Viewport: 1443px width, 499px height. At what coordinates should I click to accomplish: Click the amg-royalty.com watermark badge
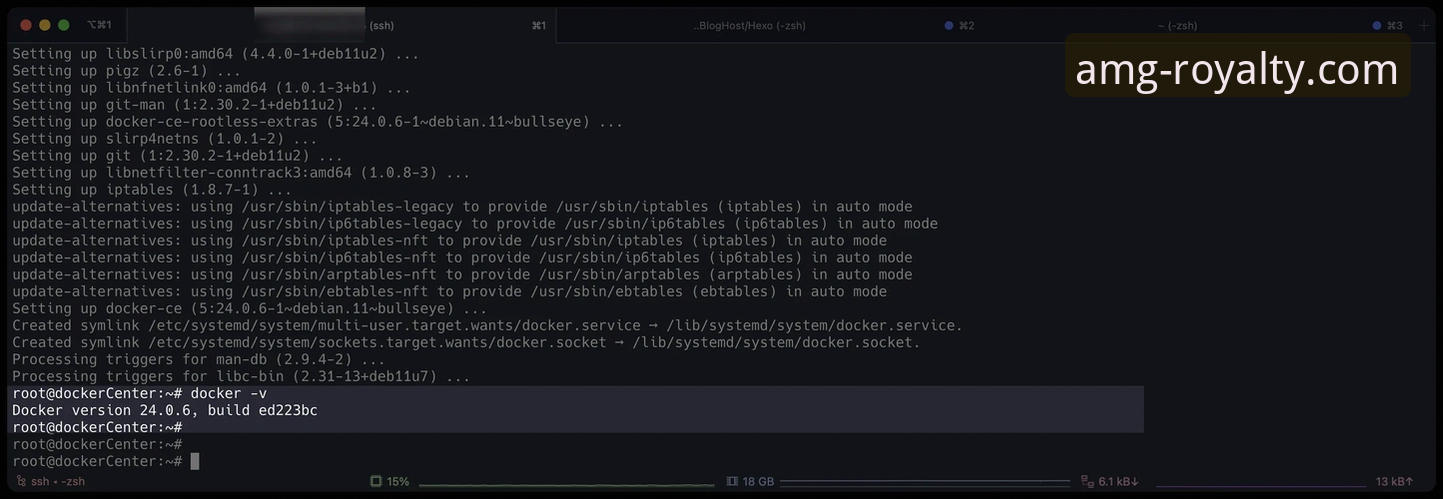point(1237,68)
